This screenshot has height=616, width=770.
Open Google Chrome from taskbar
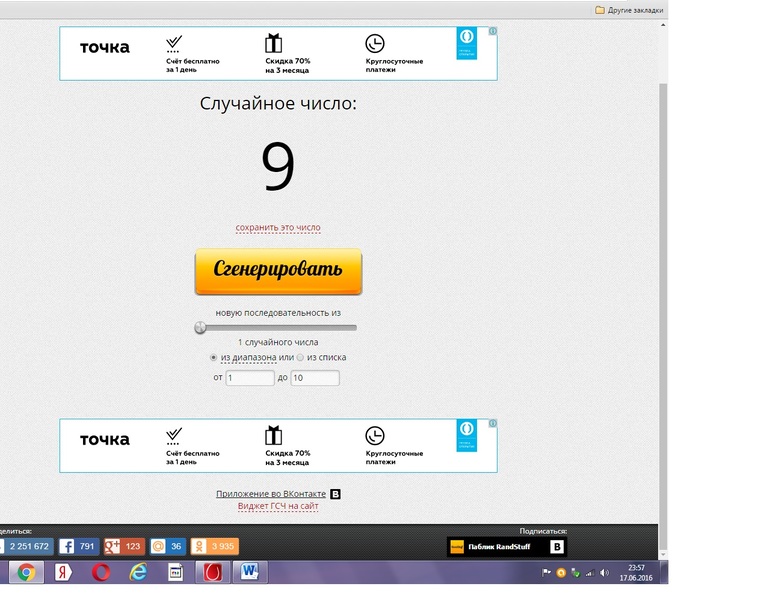coord(27,573)
